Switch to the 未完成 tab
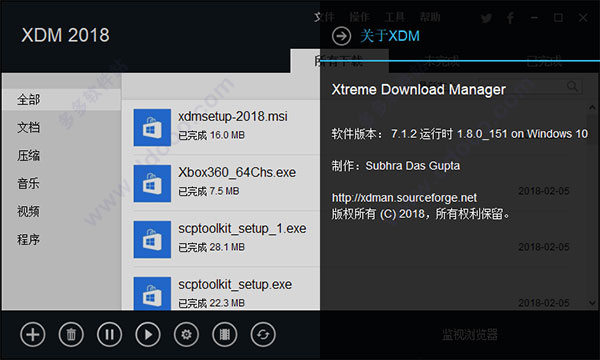 442,61
